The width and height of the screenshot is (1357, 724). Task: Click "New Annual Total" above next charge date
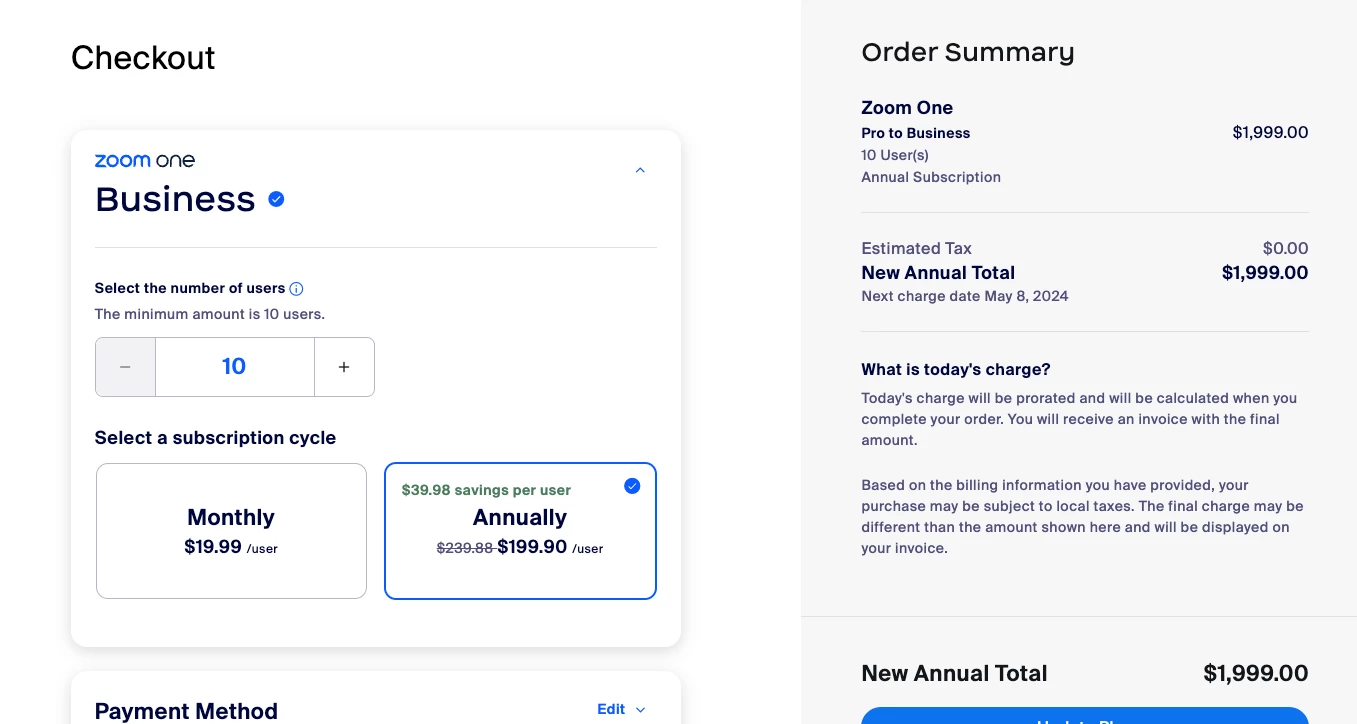938,273
